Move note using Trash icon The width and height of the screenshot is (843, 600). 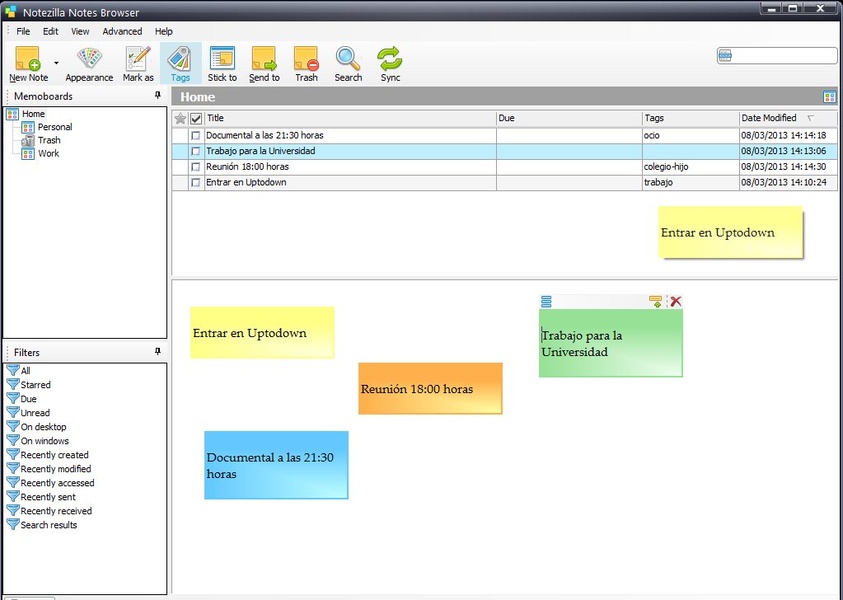(x=306, y=58)
